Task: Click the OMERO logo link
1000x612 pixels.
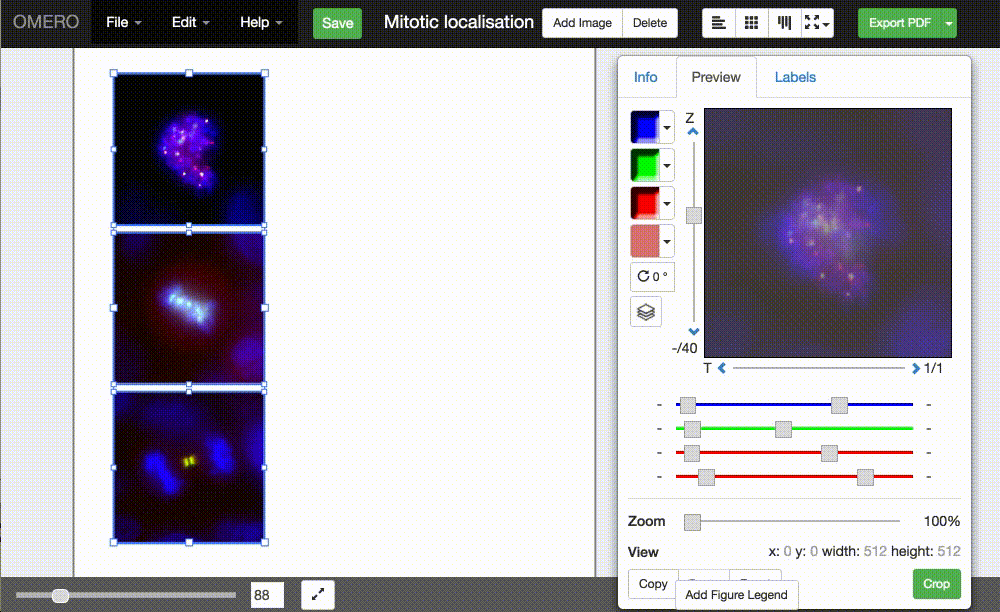Action: (x=46, y=22)
